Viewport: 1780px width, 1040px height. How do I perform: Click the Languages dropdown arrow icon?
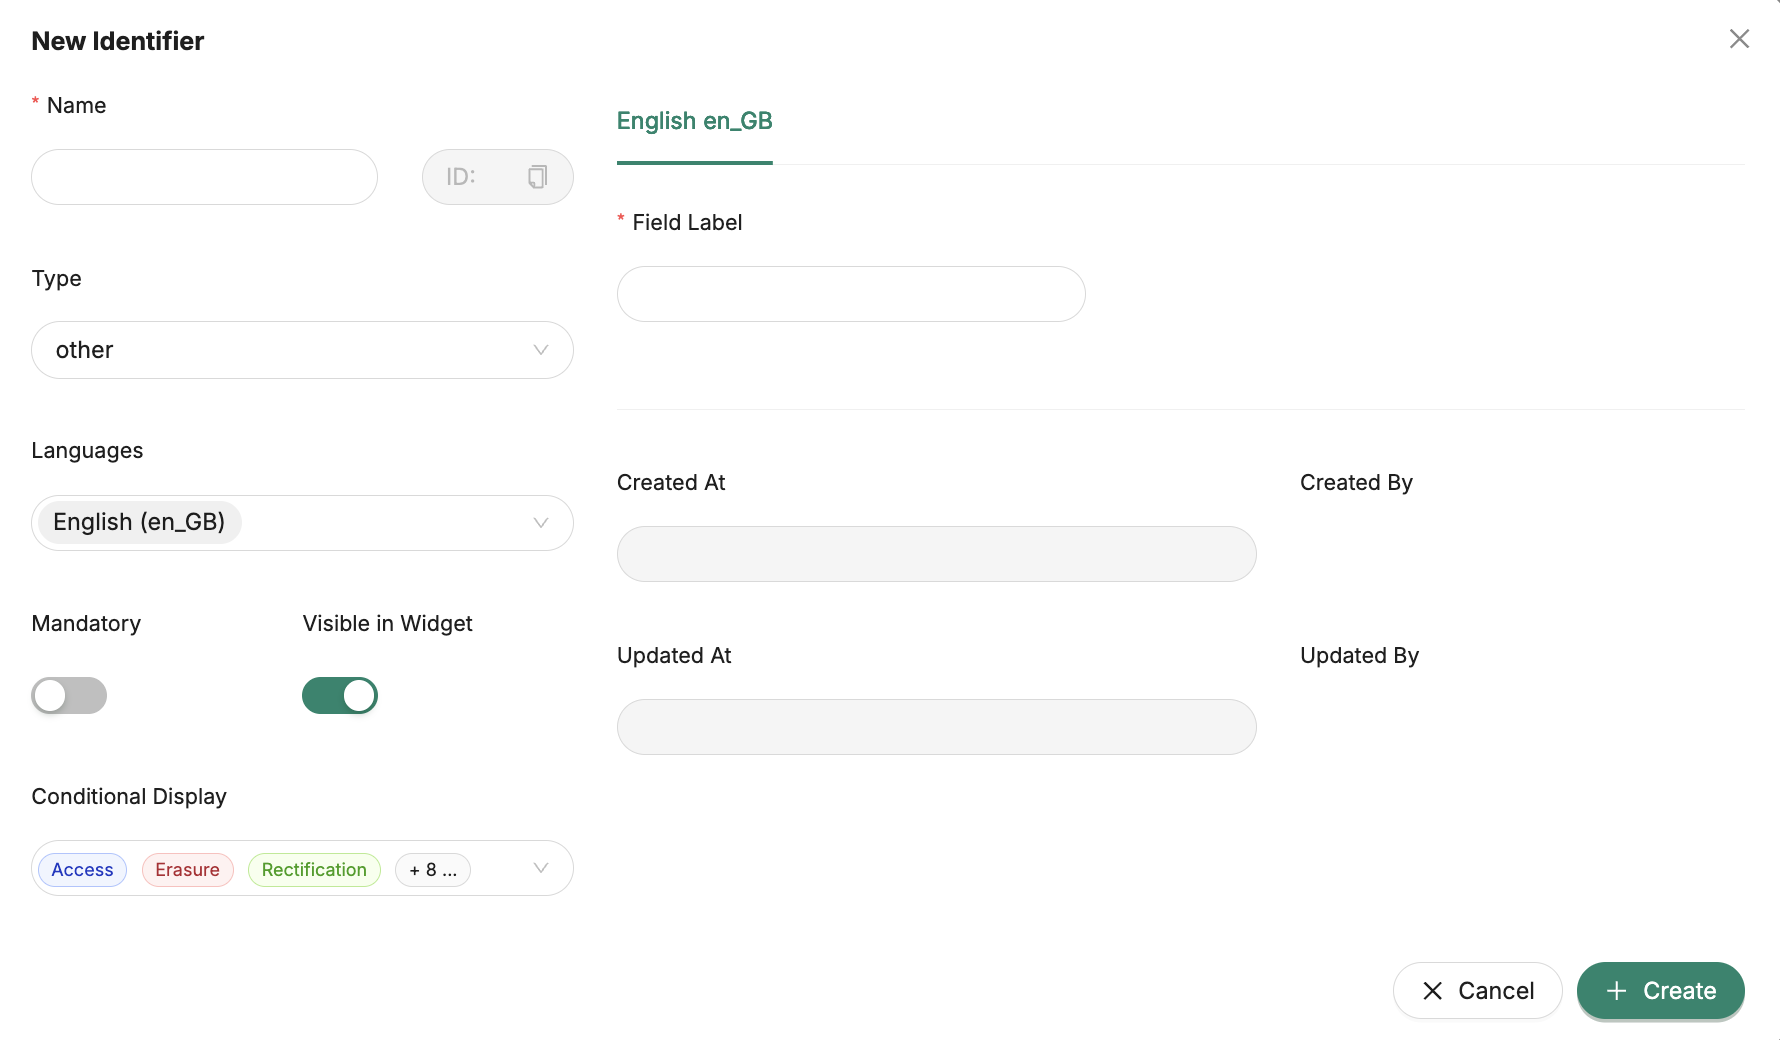(541, 523)
